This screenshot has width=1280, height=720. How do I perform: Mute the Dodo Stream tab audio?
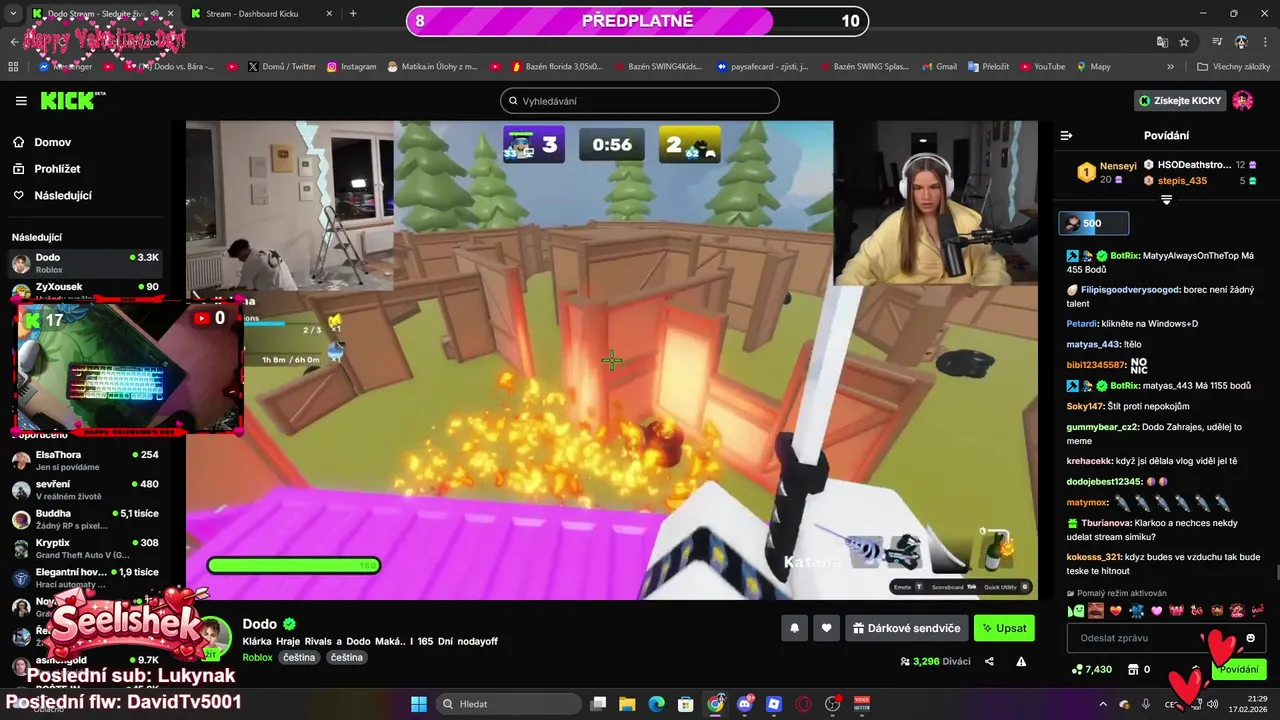click(x=154, y=14)
